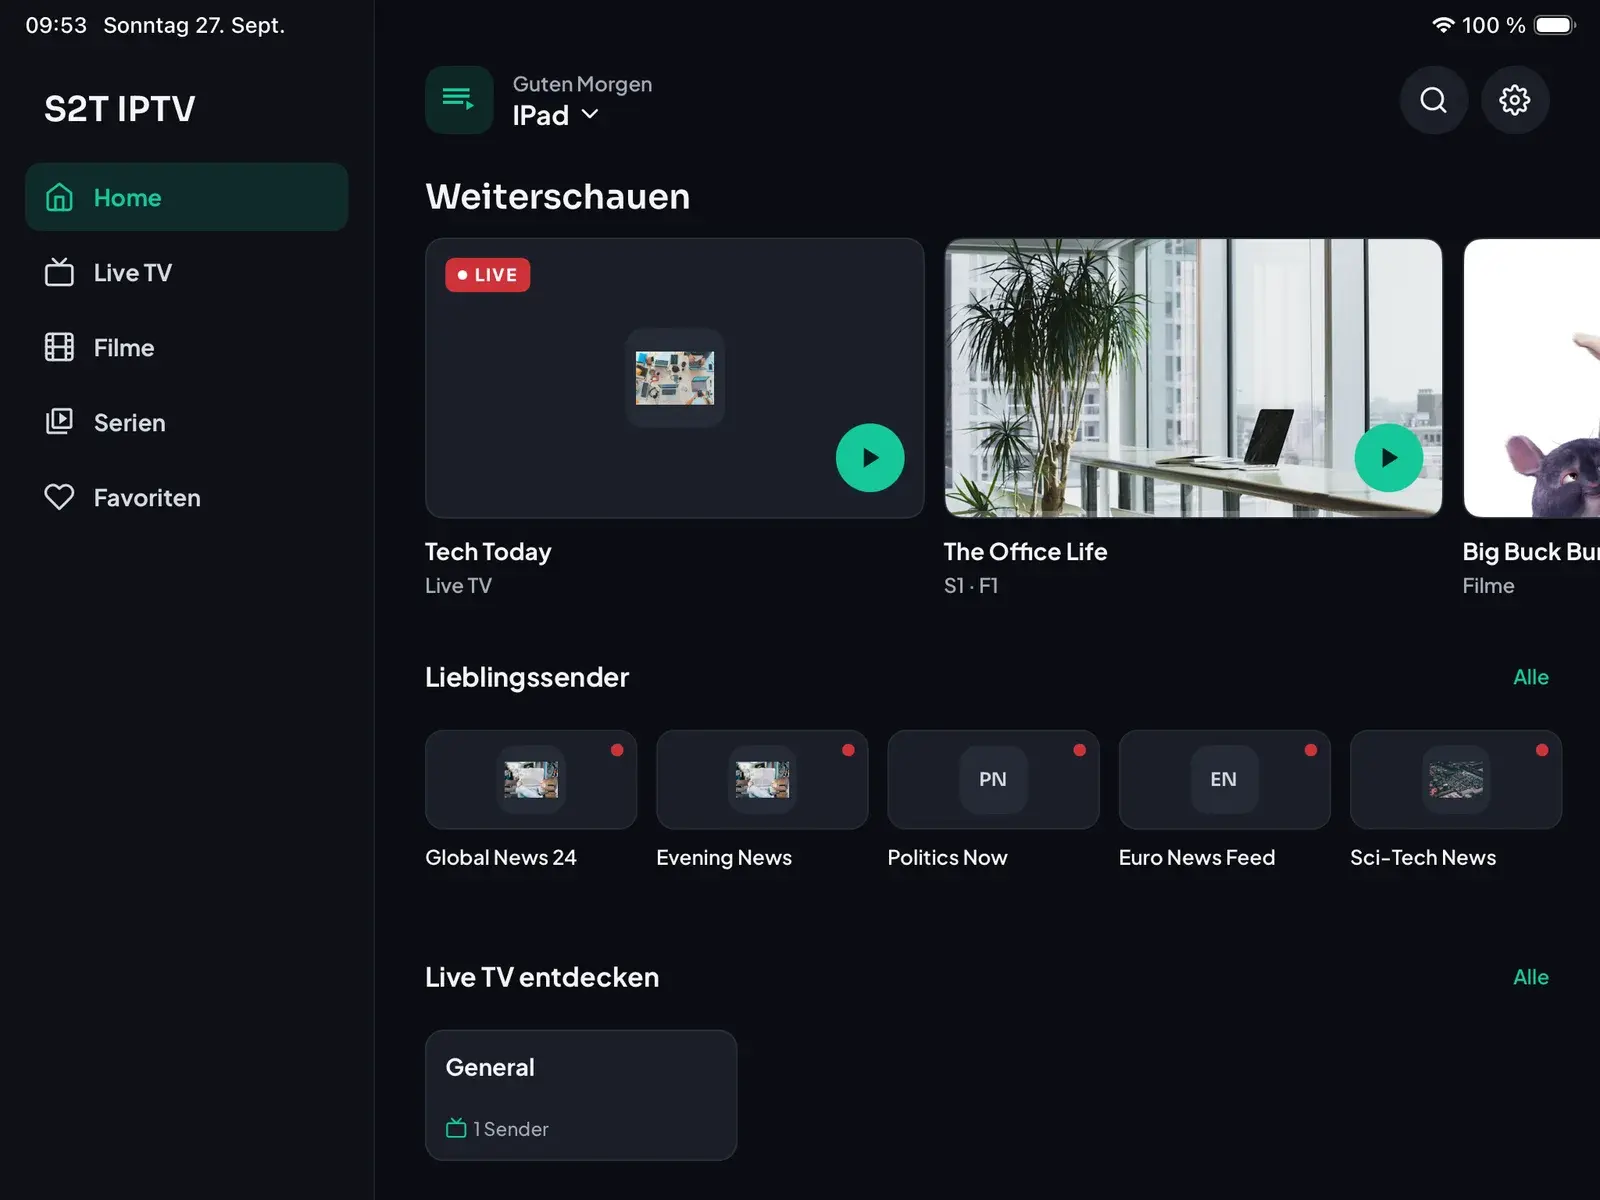Open Politics Now PN channel tile
Viewport: 1600px width, 1200px height.
[x=993, y=779]
